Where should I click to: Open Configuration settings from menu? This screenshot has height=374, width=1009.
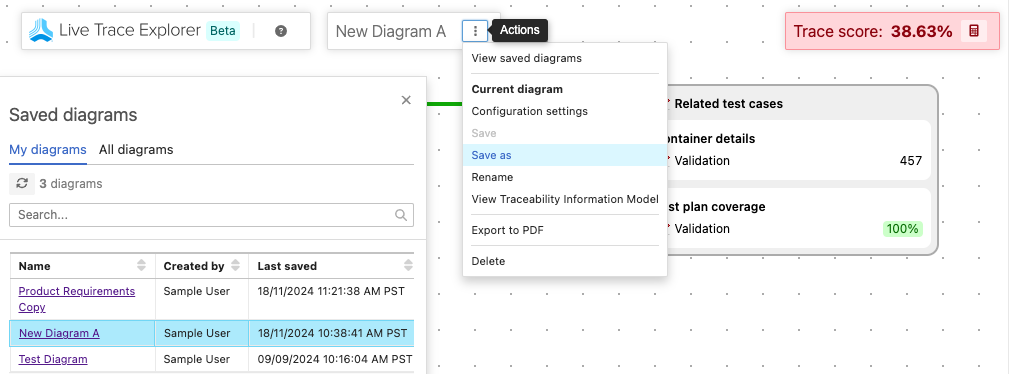click(564, 111)
